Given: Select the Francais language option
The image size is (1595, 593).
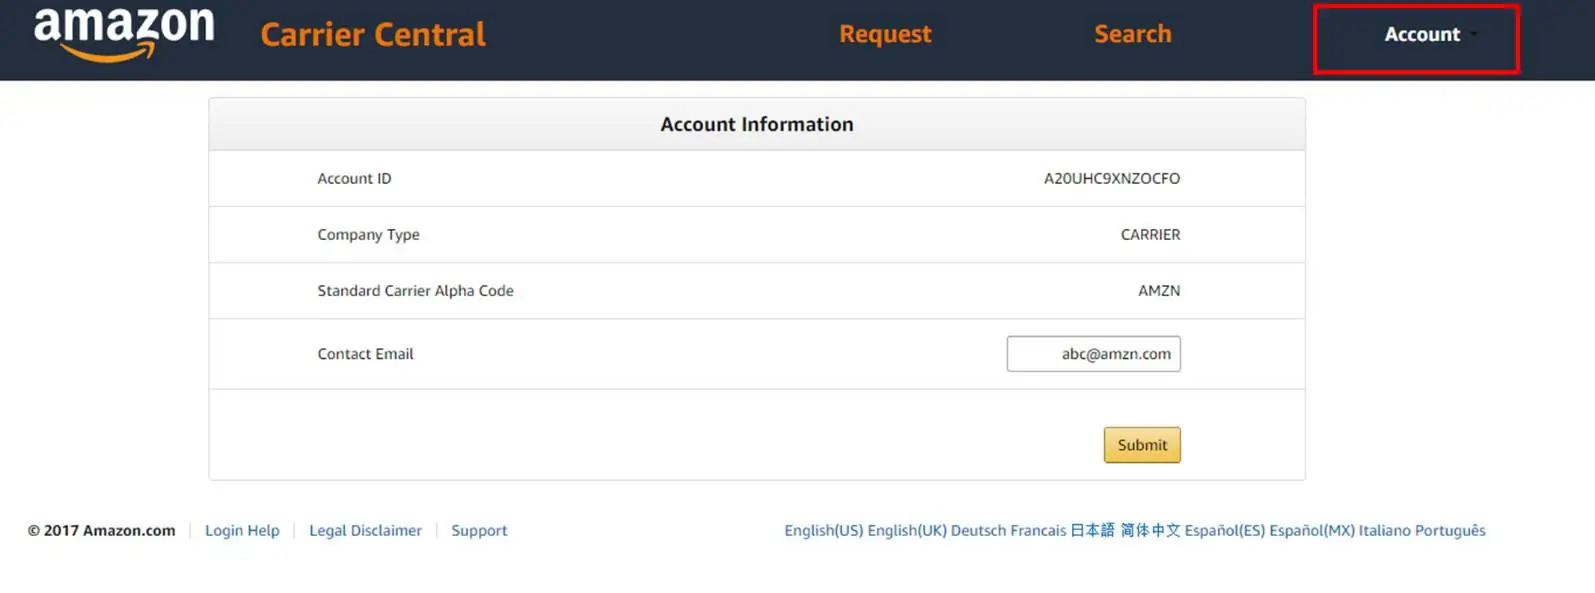Looking at the screenshot, I should (1038, 530).
